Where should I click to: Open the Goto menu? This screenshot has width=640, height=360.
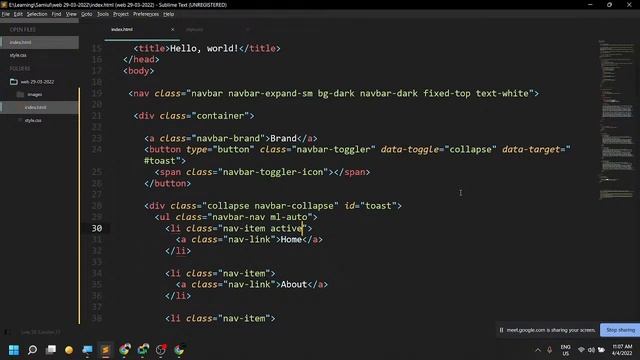(x=87, y=14)
